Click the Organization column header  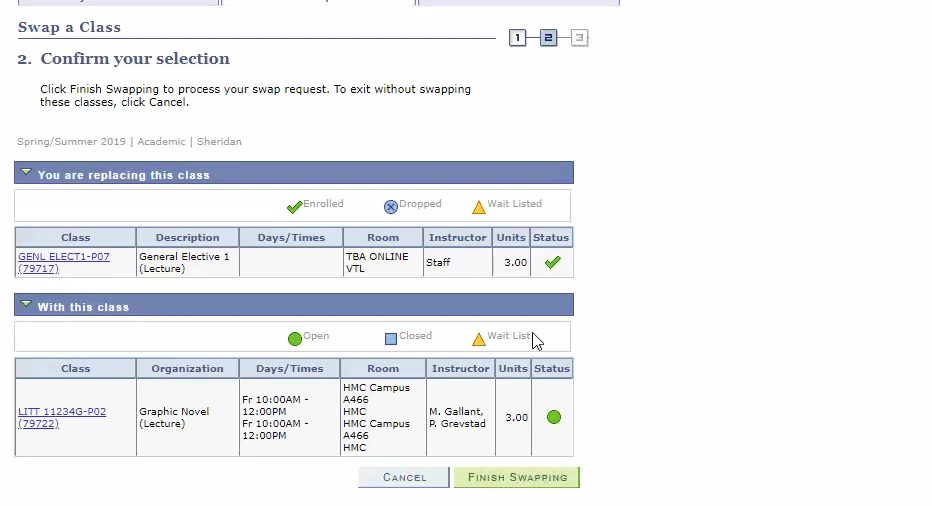coord(187,368)
